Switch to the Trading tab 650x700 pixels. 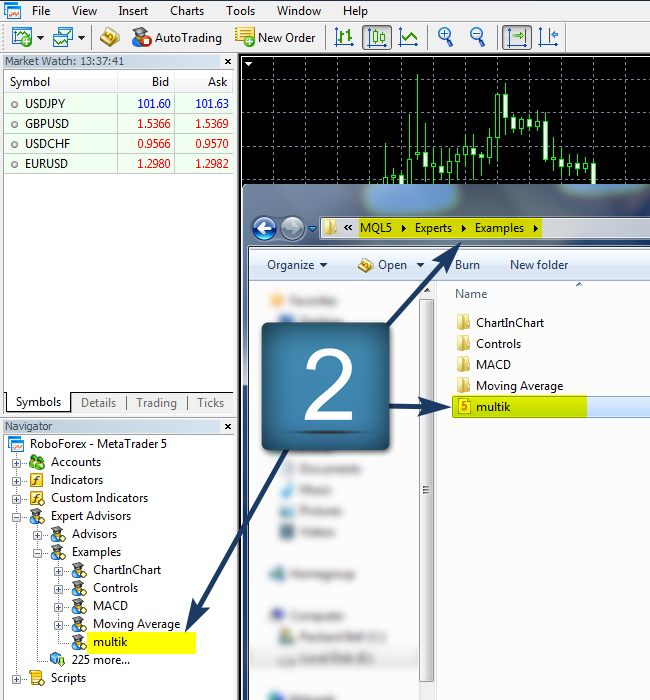tap(156, 403)
